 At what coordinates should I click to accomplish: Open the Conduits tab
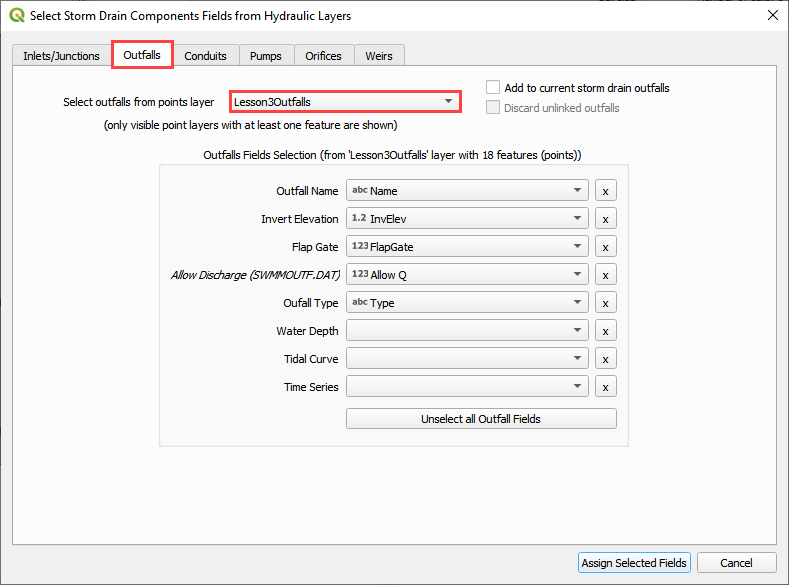(x=205, y=56)
